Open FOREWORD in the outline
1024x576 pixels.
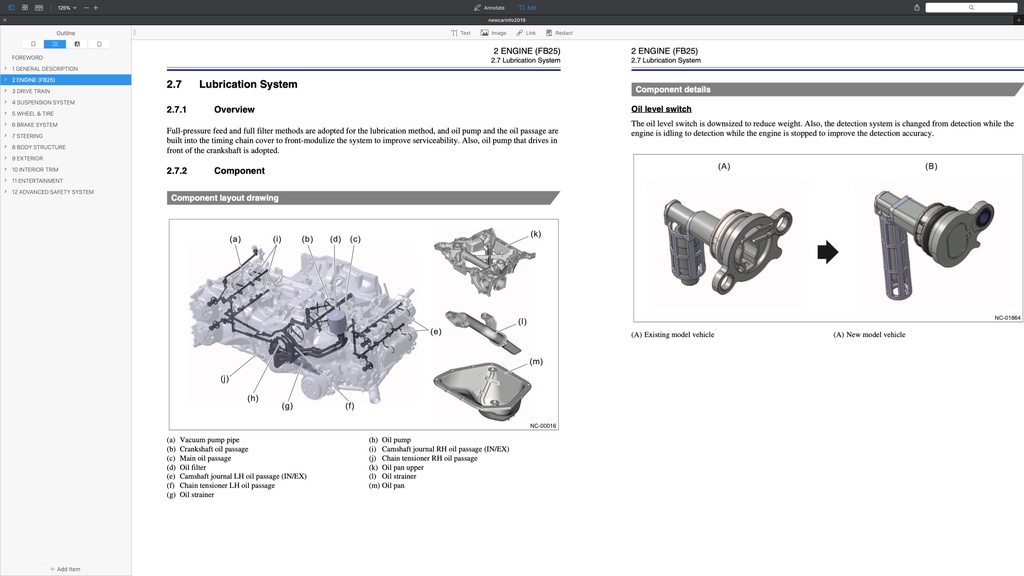(x=27, y=58)
